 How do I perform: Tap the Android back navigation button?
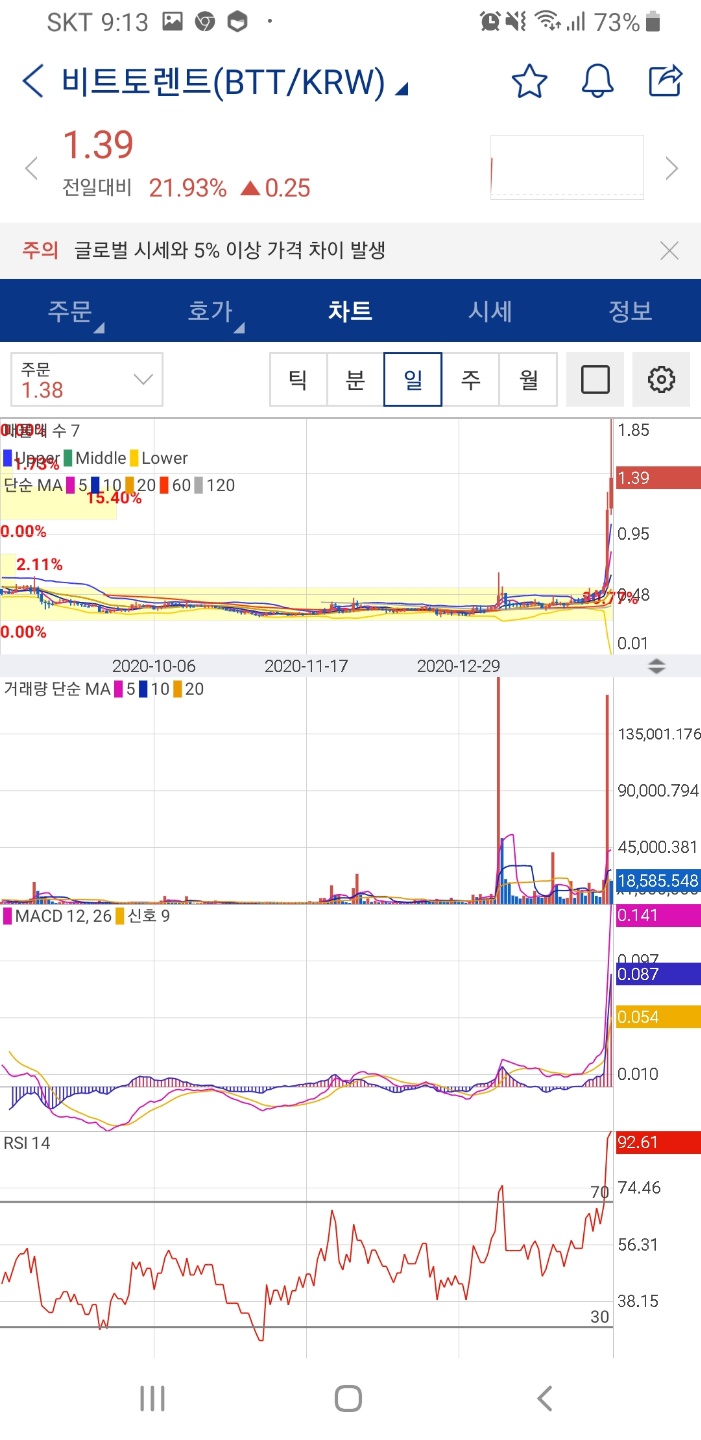545,1398
